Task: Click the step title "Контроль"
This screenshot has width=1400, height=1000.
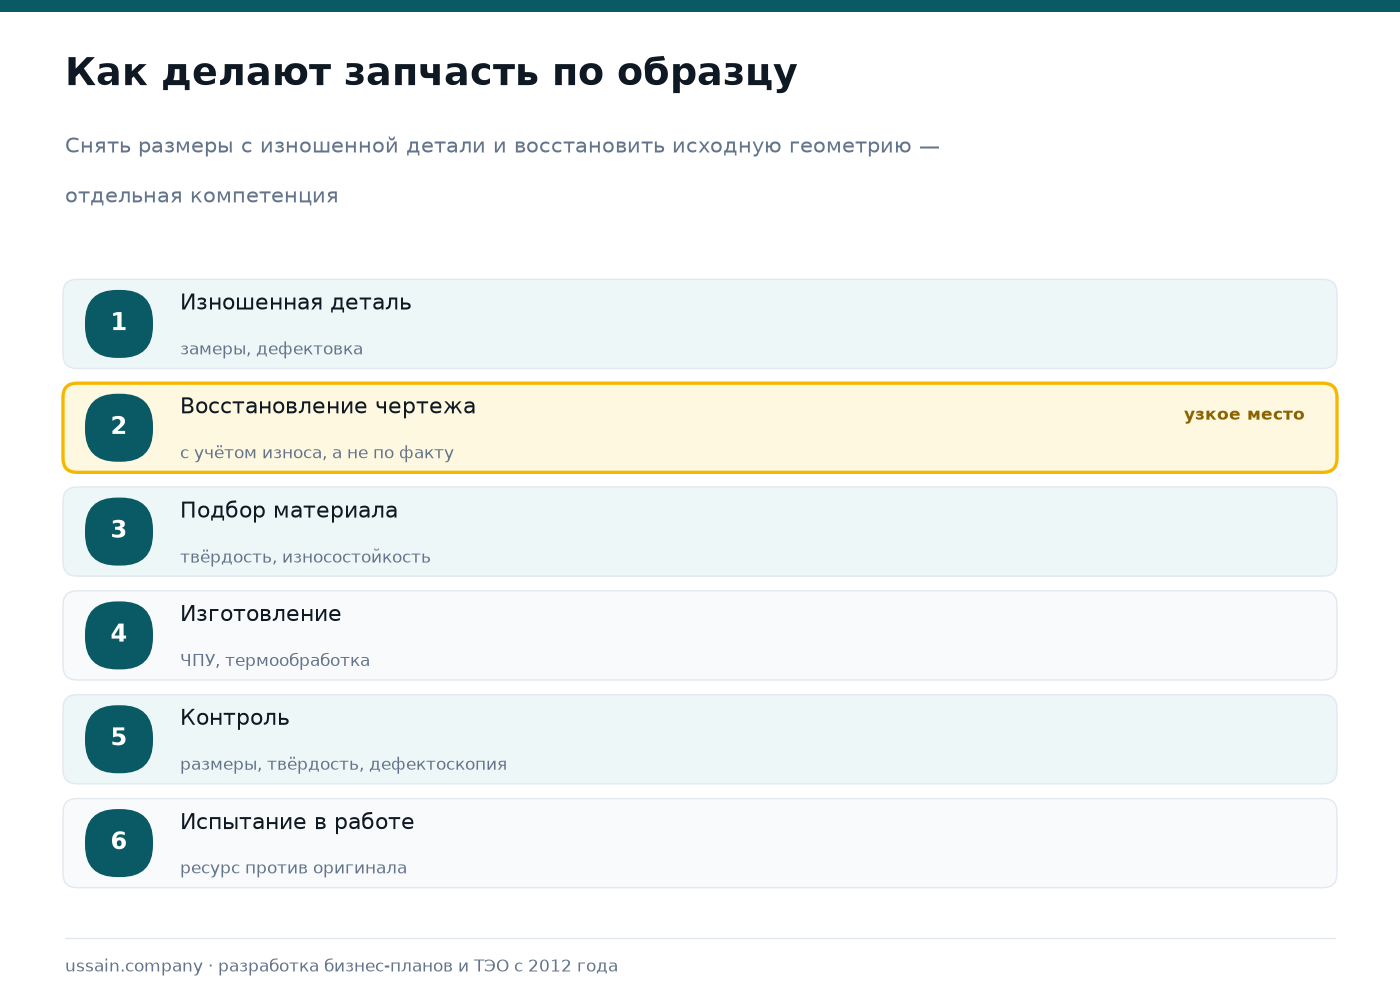Action: pyautogui.click(x=235, y=718)
